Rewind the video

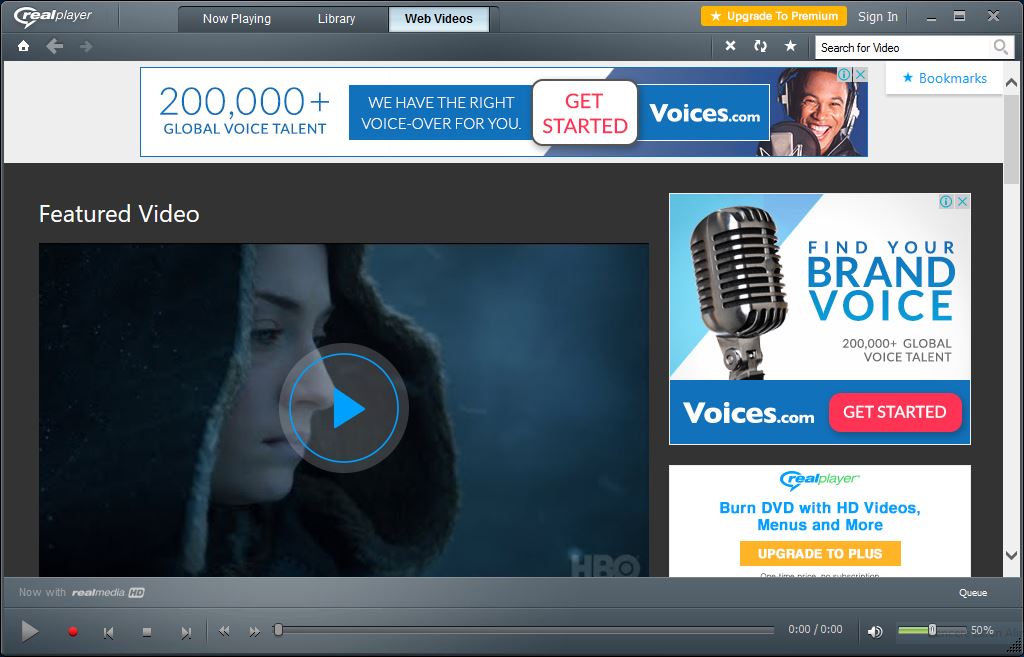pyautogui.click(x=224, y=632)
